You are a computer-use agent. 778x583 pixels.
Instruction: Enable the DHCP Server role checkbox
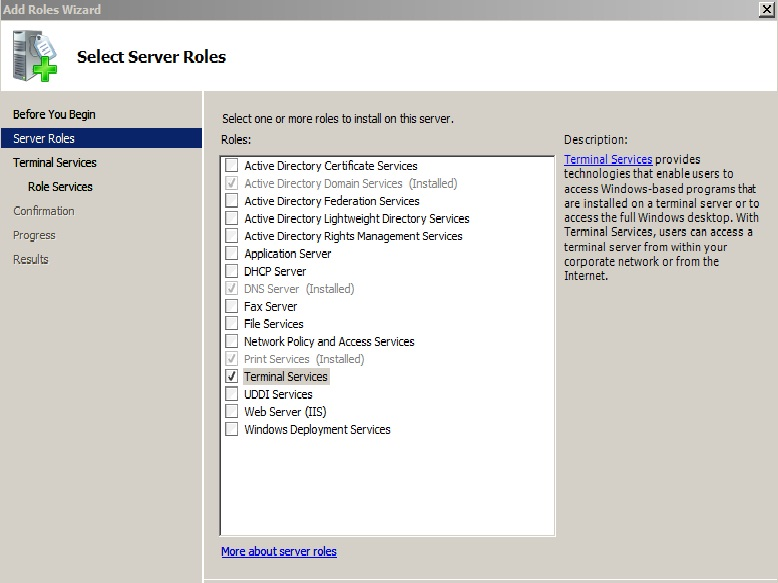(x=231, y=271)
